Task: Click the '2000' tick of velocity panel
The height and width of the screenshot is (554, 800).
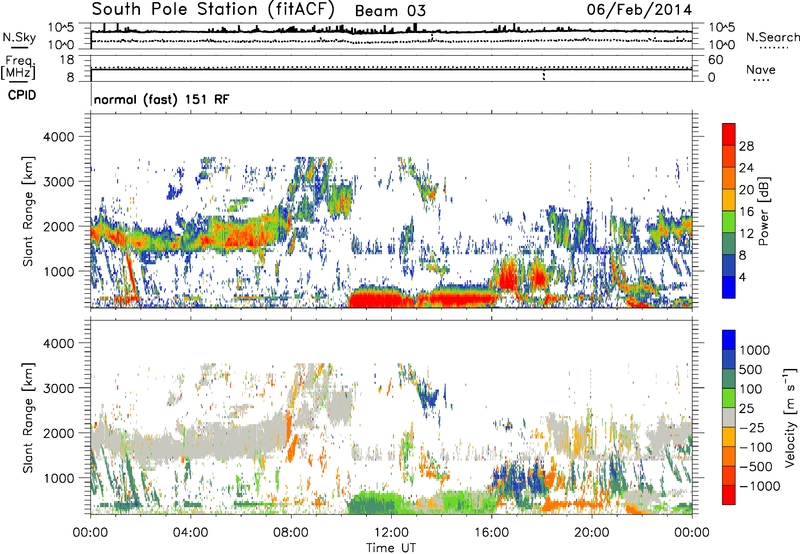Action: point(59,433)
